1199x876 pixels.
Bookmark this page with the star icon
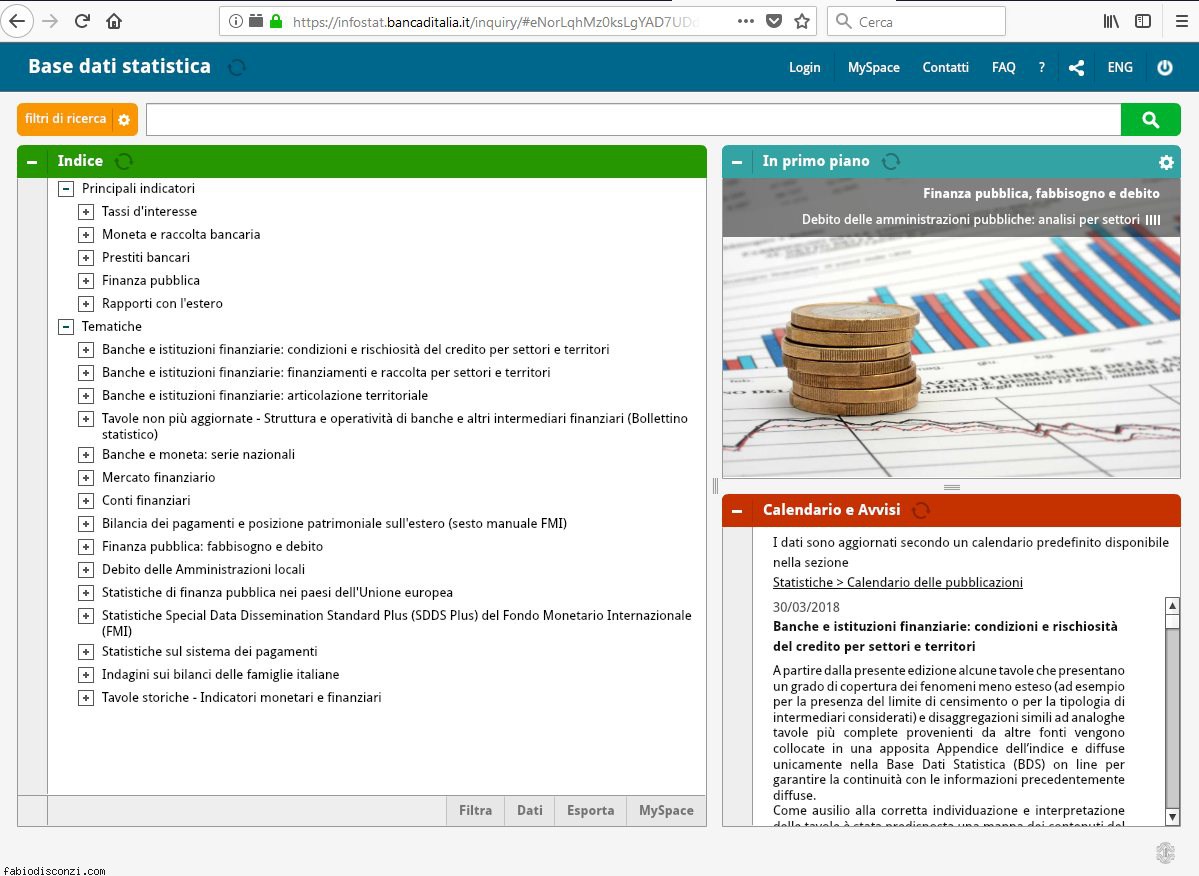coord(801,21)
